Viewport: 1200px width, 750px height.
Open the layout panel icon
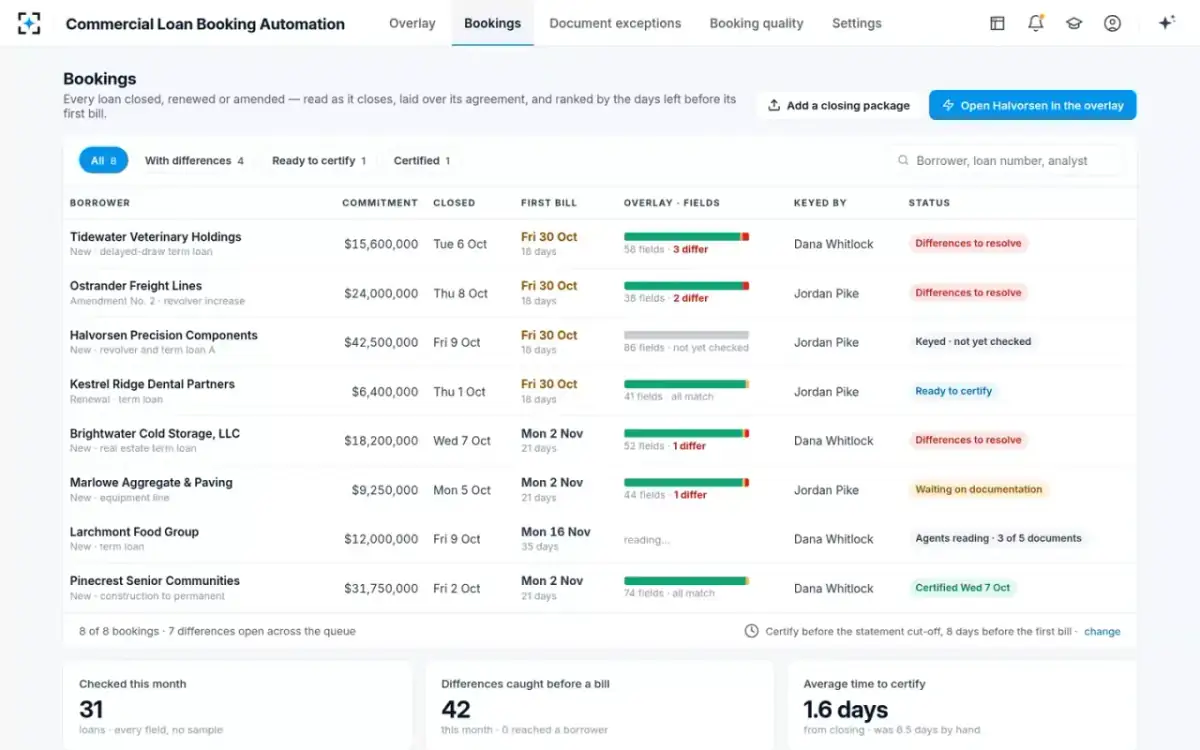click(997, 23)
